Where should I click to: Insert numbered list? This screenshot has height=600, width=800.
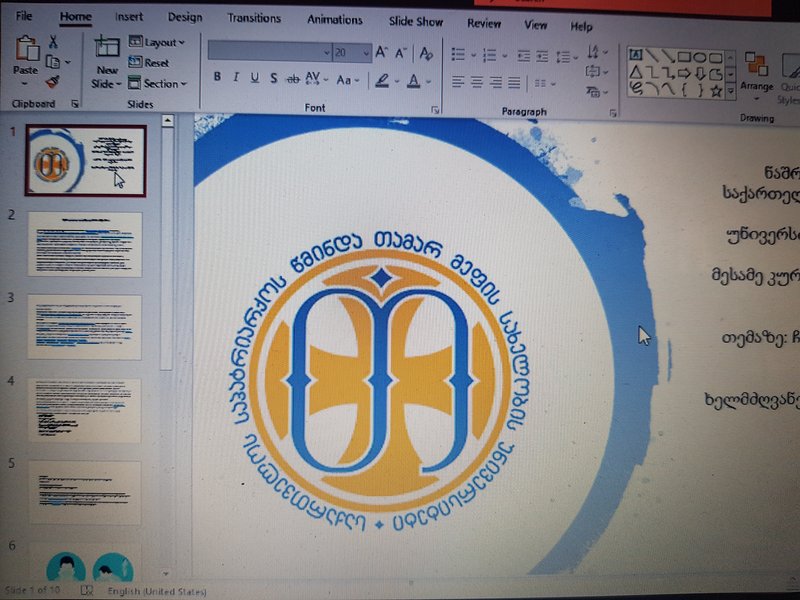489,55
